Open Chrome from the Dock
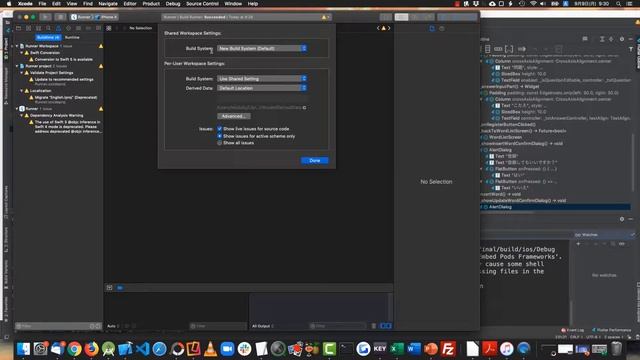The height and width of the screenshot is (360, 640). coord(74,349)
